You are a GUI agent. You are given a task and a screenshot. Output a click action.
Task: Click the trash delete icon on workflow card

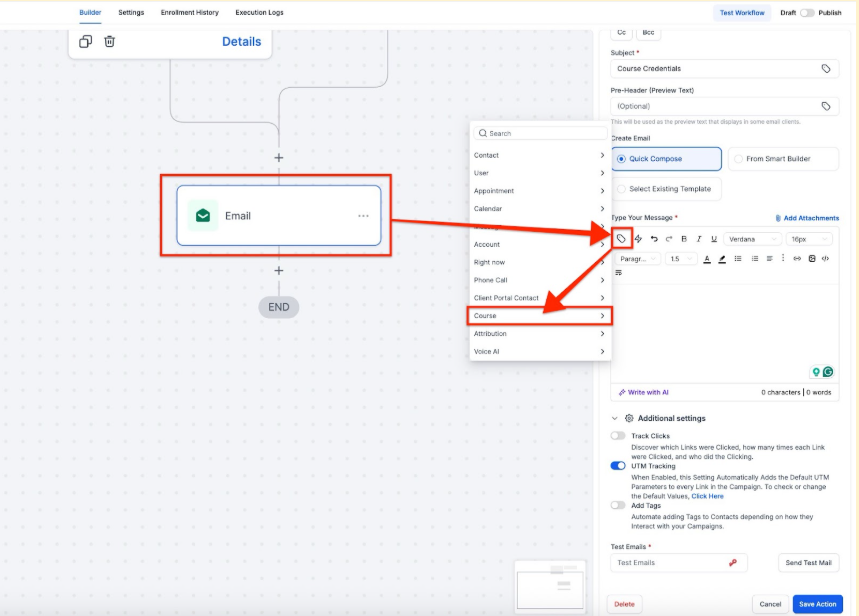[110, 41]
